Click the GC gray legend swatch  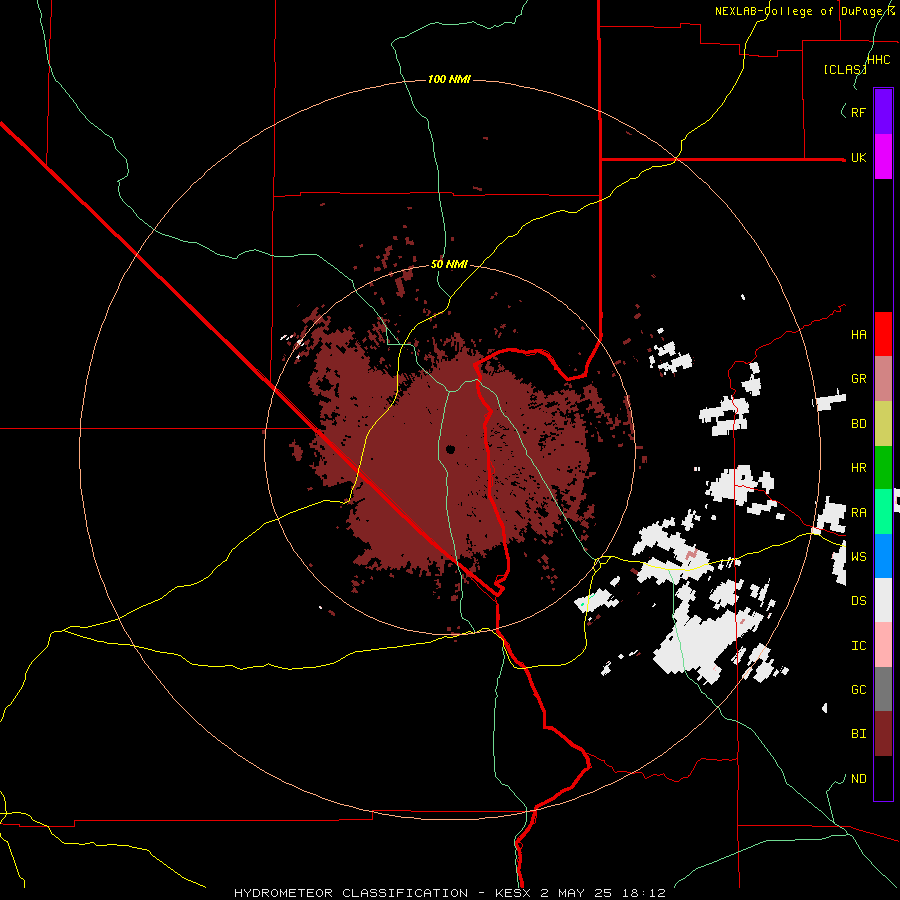[883, 689]
